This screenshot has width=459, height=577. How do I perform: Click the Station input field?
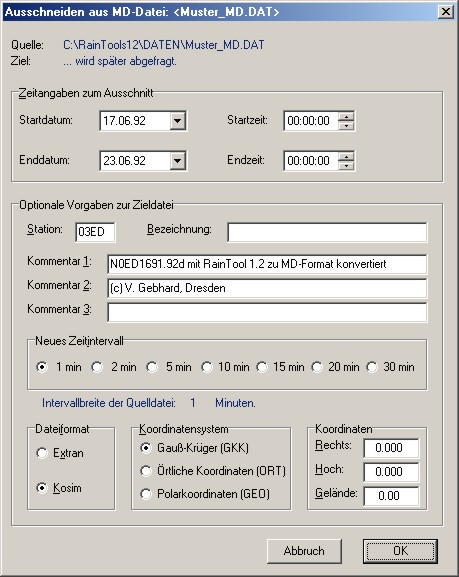tap(95, 232)
